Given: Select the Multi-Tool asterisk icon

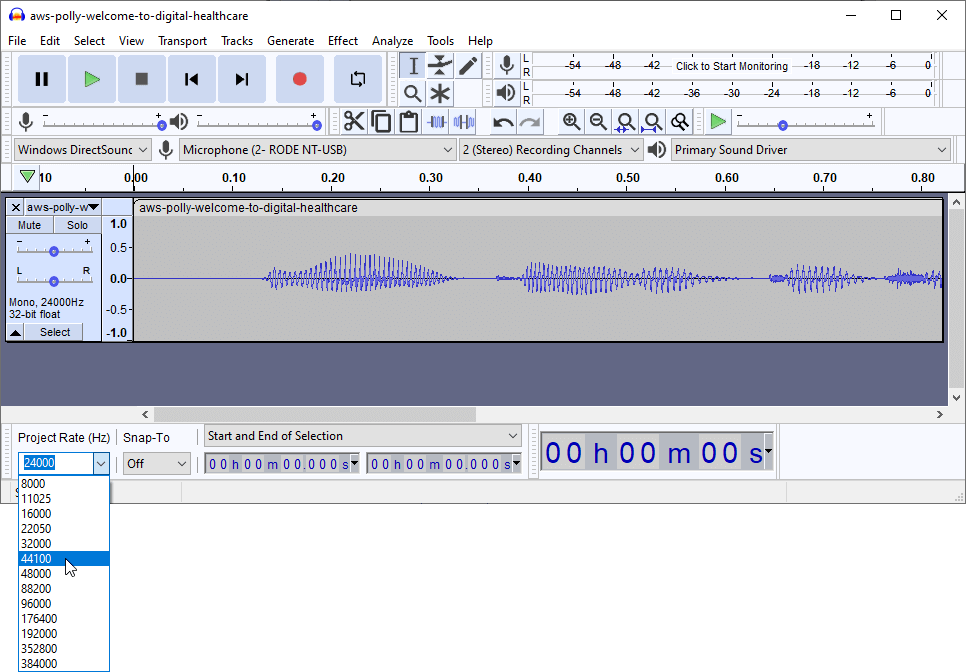Looking at the screenshot, I should click(x=440, y=94).
